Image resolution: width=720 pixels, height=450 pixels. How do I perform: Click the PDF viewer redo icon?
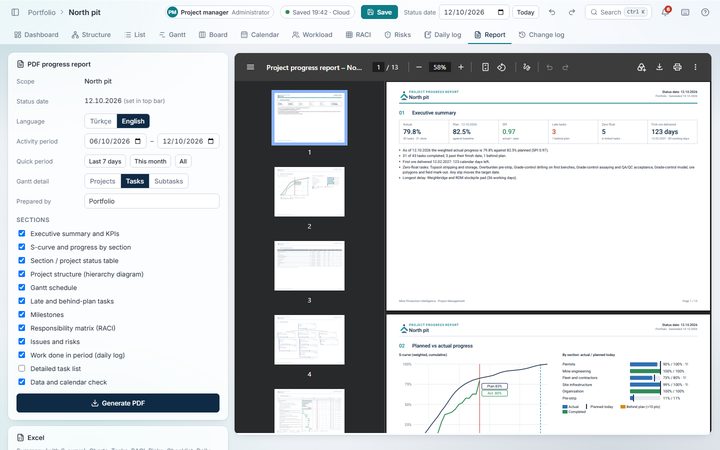coord(565,67)
